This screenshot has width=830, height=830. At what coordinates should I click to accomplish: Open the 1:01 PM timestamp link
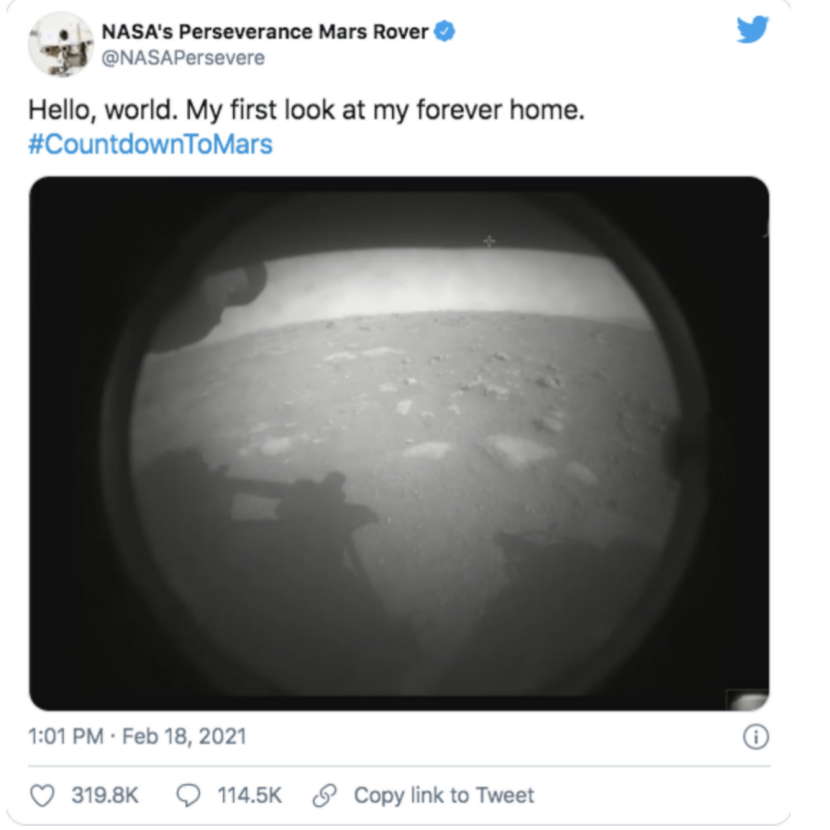66,737
